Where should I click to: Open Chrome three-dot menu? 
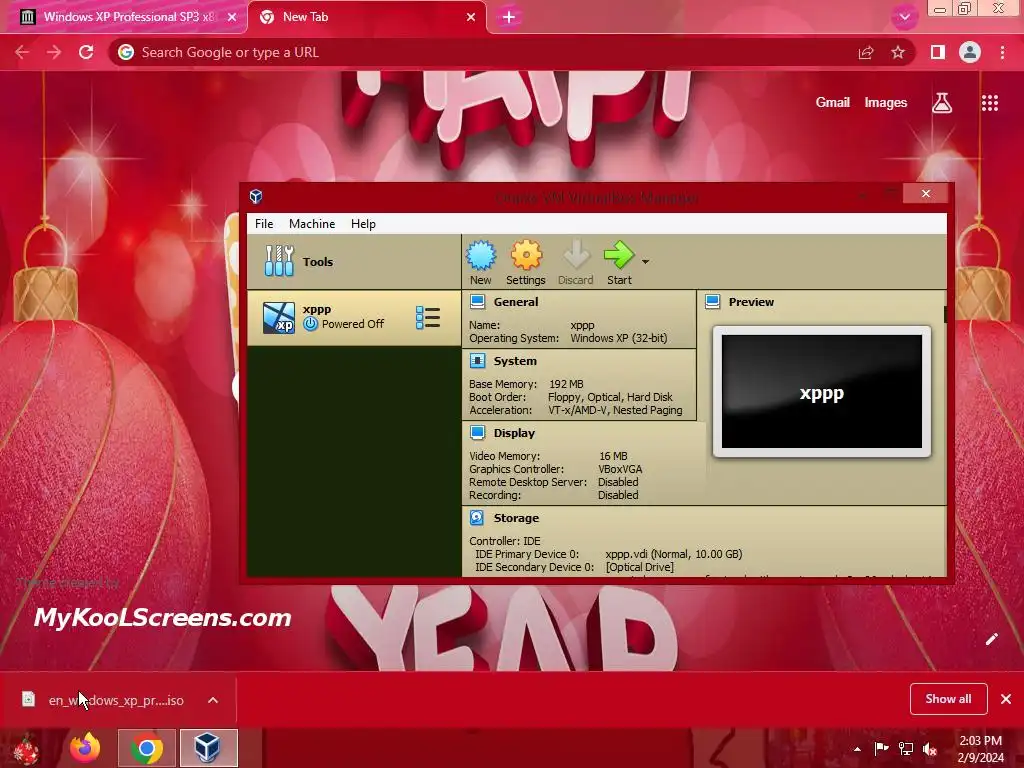tap(1002, 52)
